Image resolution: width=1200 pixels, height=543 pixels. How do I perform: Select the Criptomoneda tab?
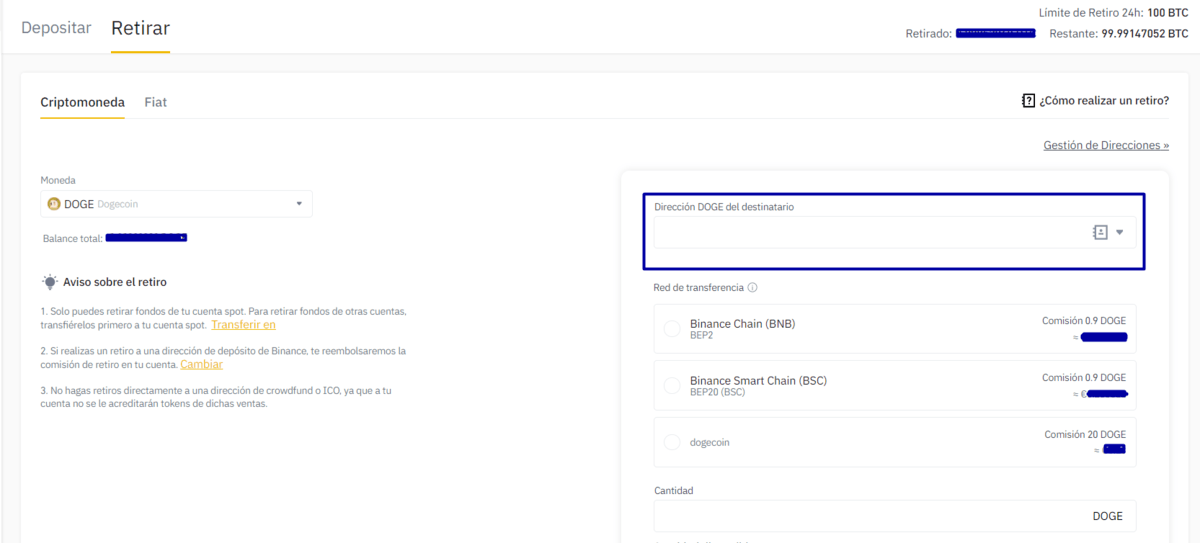click(x=82, y=102)
